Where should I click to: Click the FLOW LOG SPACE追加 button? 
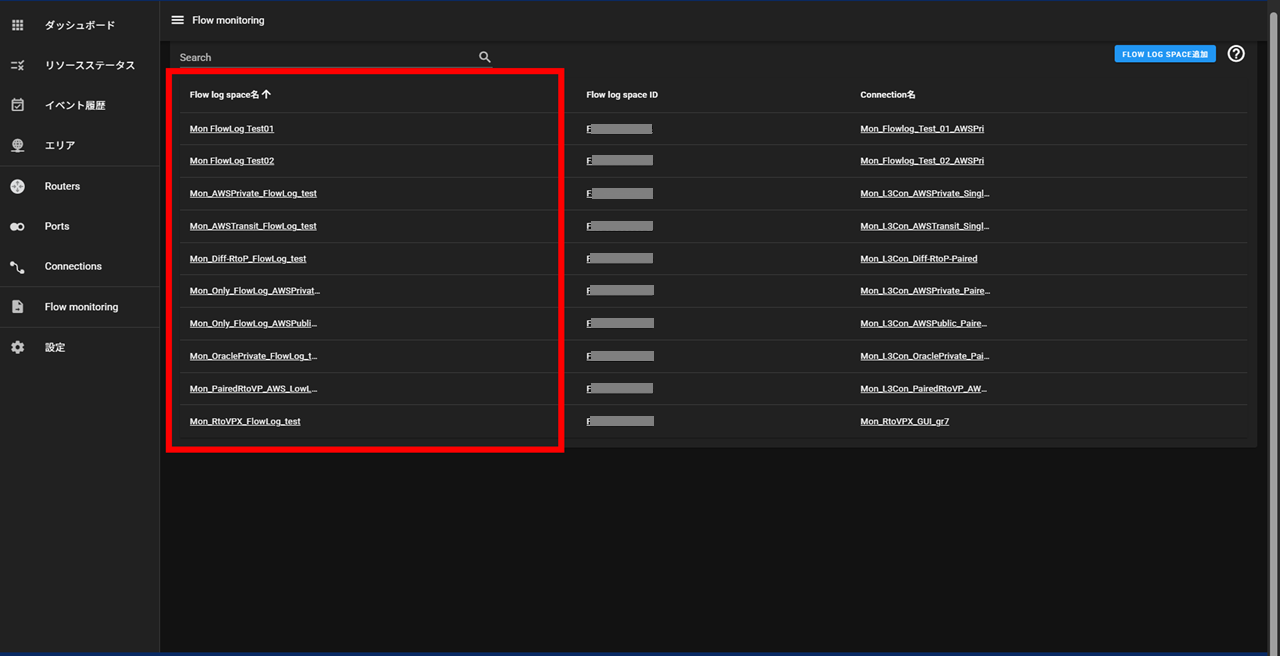click(x=1165, y=54)
